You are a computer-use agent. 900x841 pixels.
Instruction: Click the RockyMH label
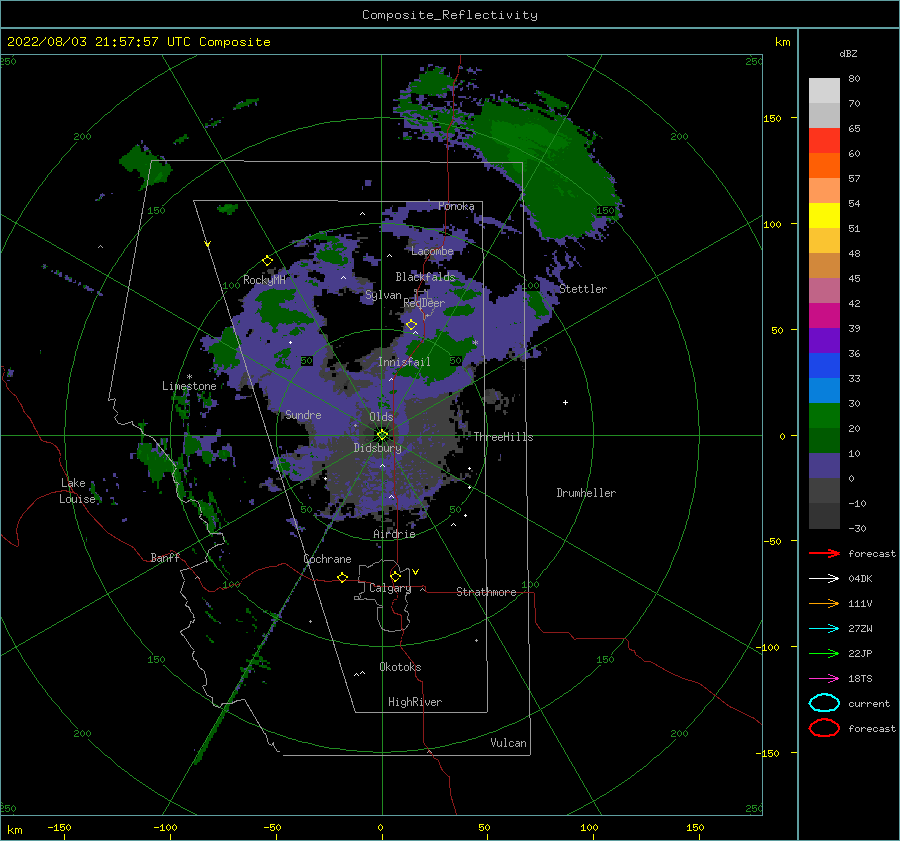[x=264, y=280]
